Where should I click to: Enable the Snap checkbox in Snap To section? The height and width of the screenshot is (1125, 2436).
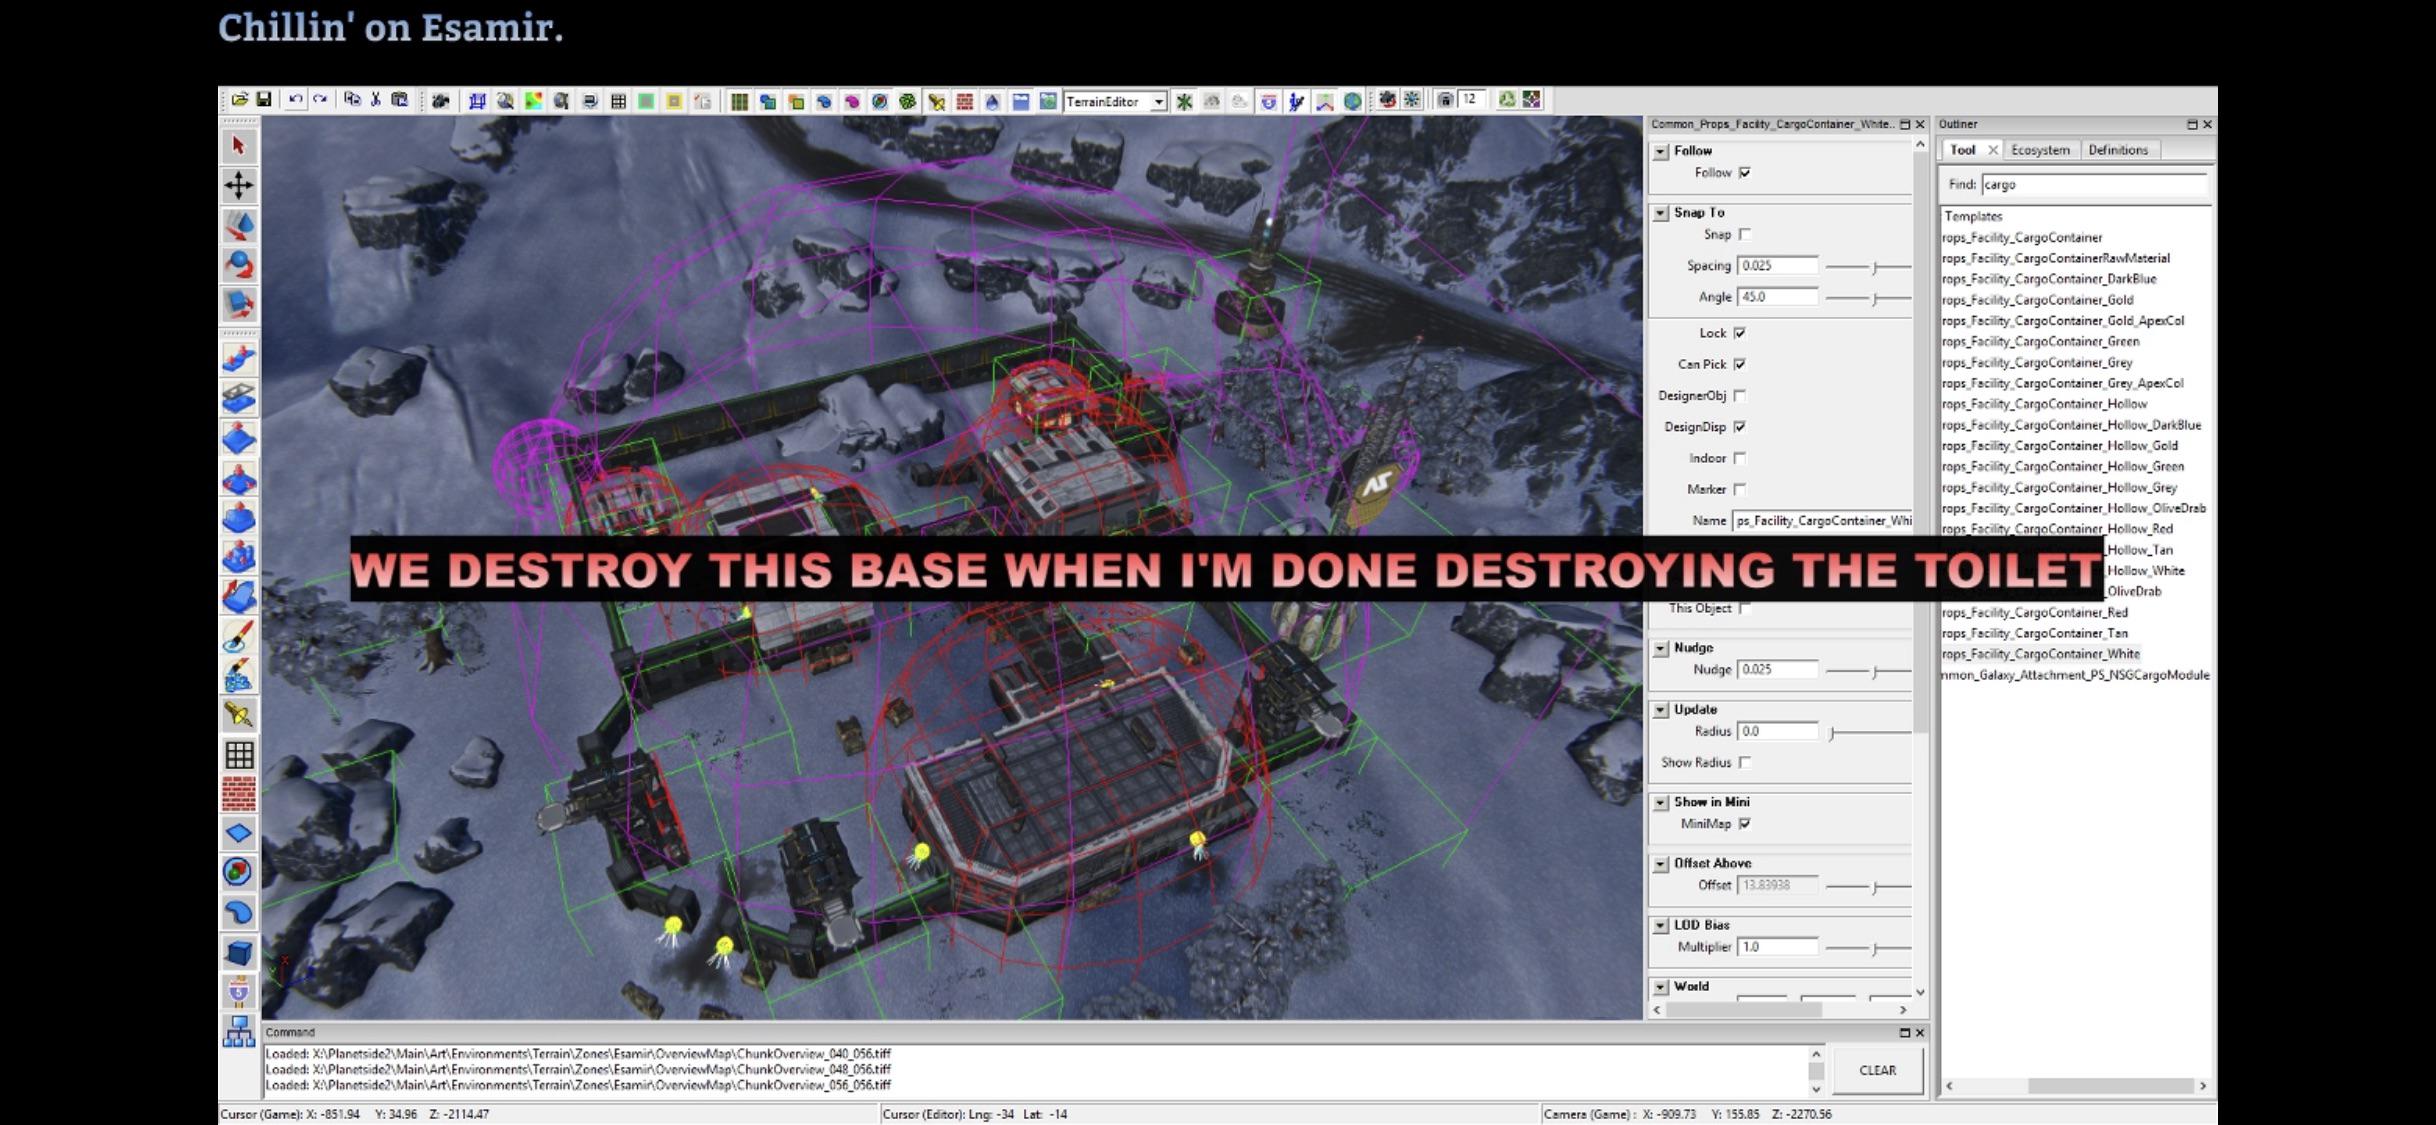tap(1745, 234)
